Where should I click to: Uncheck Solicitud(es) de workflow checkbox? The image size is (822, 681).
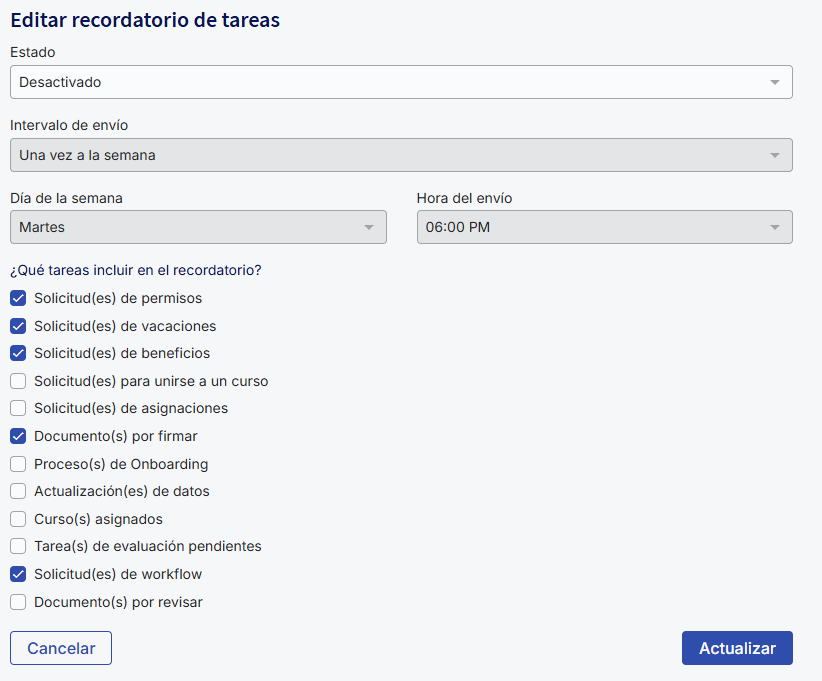pyautogui.click(x=18, y=574)
